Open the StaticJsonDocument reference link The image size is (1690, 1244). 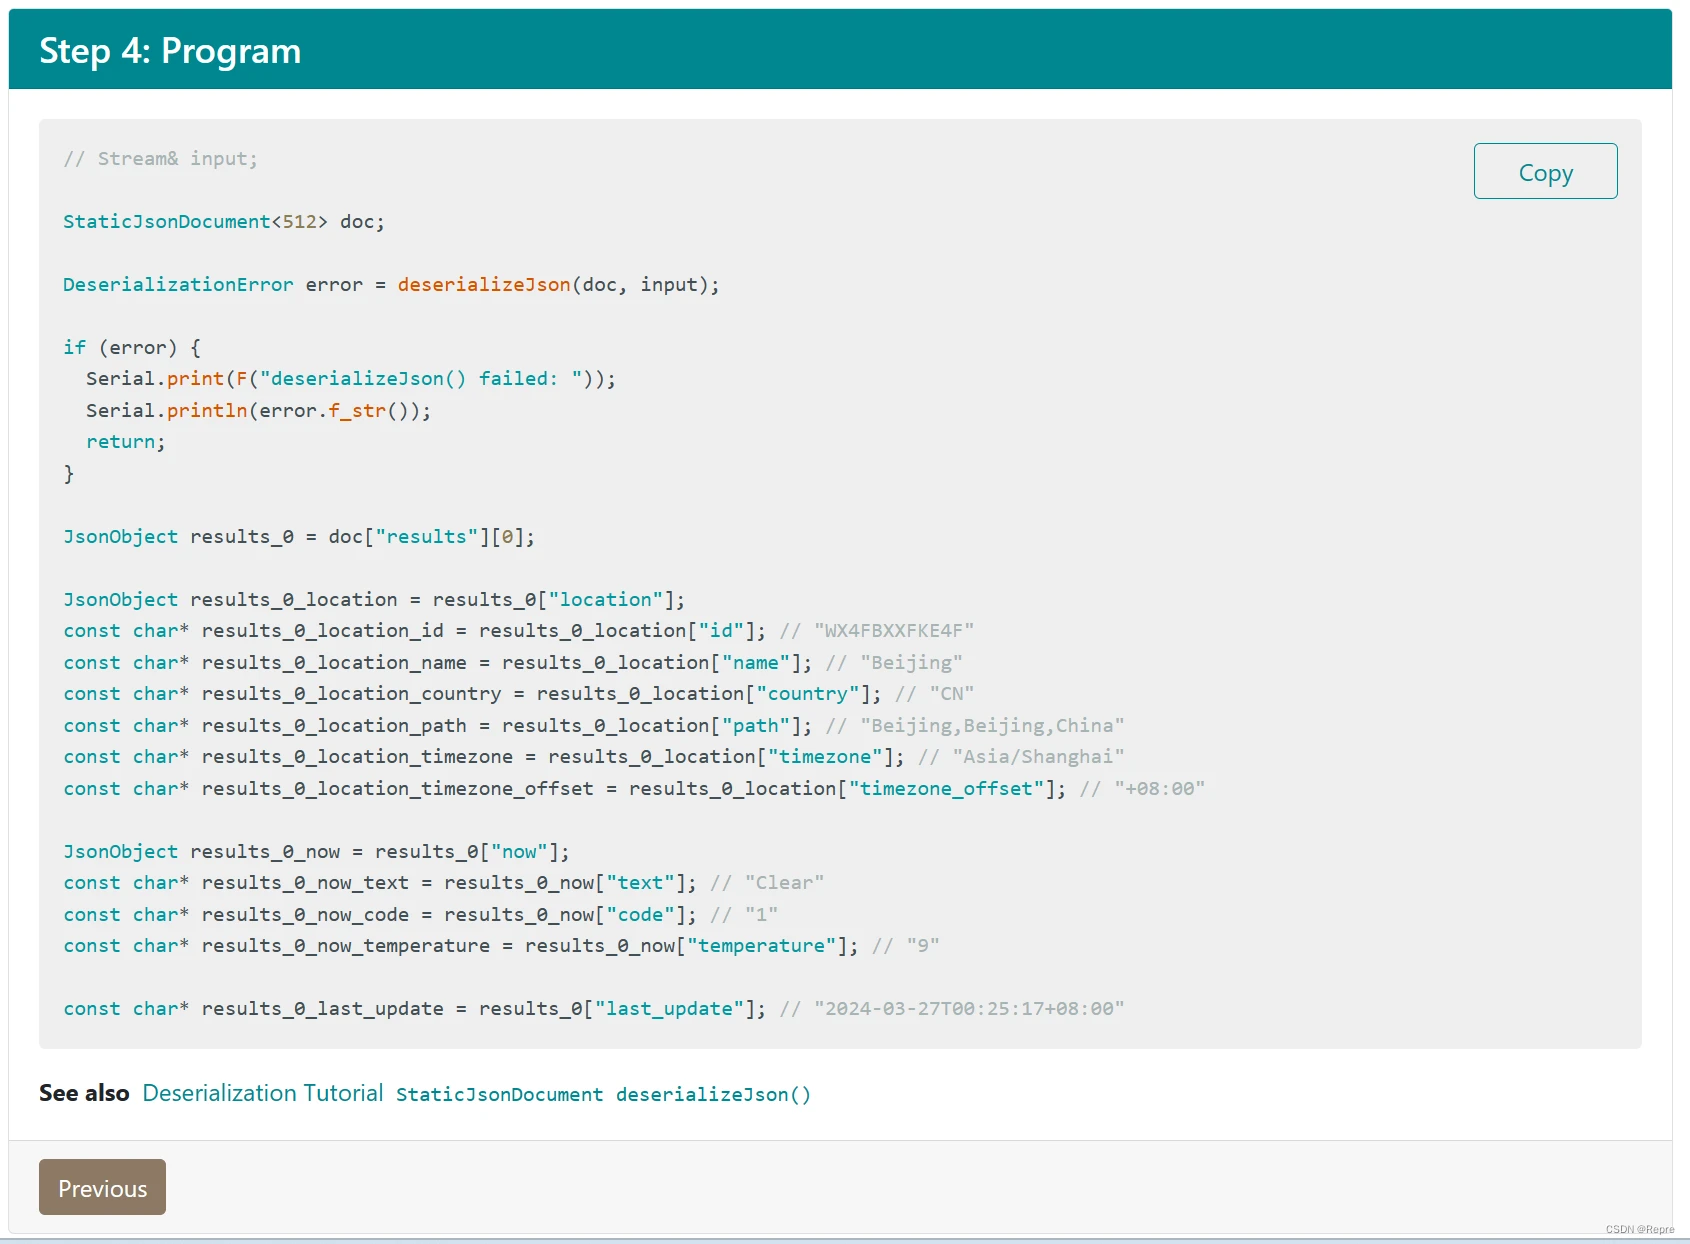click(x=500, y=1095)
